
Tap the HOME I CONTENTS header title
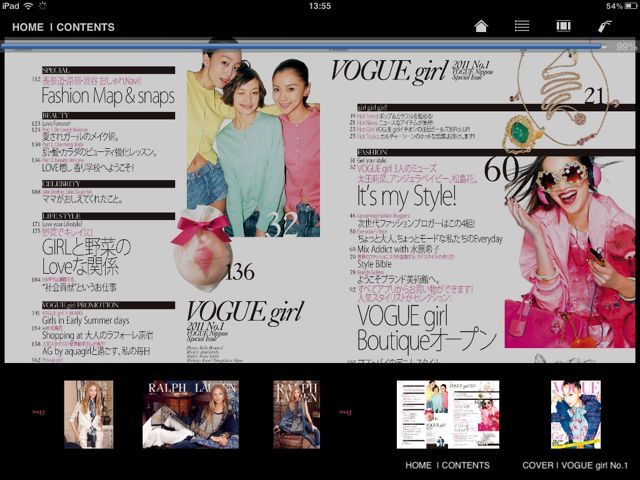tap(63, 27)
